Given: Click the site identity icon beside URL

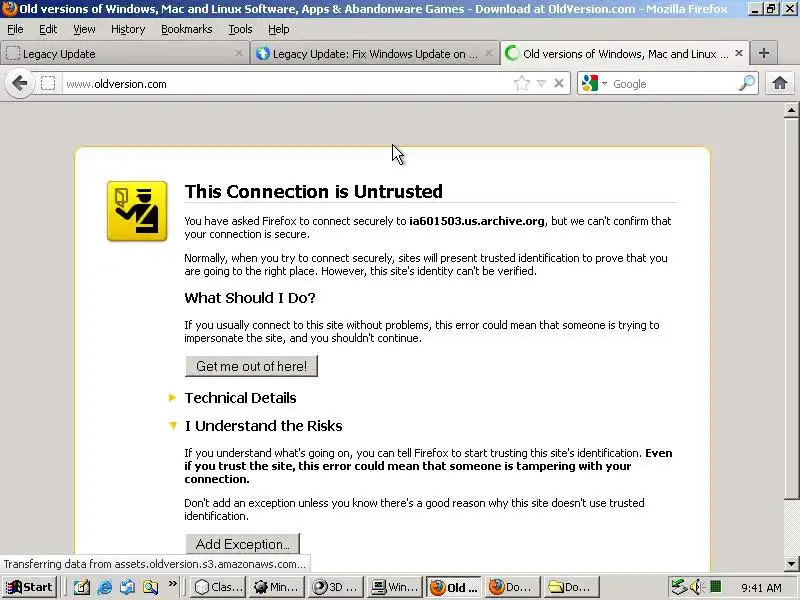Looking at the screenshot, I should pyautogui.click(x=48, y=83).
